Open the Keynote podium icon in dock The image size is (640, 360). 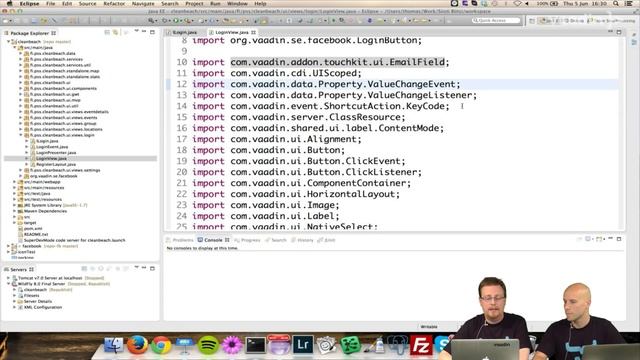coord(184,345)
